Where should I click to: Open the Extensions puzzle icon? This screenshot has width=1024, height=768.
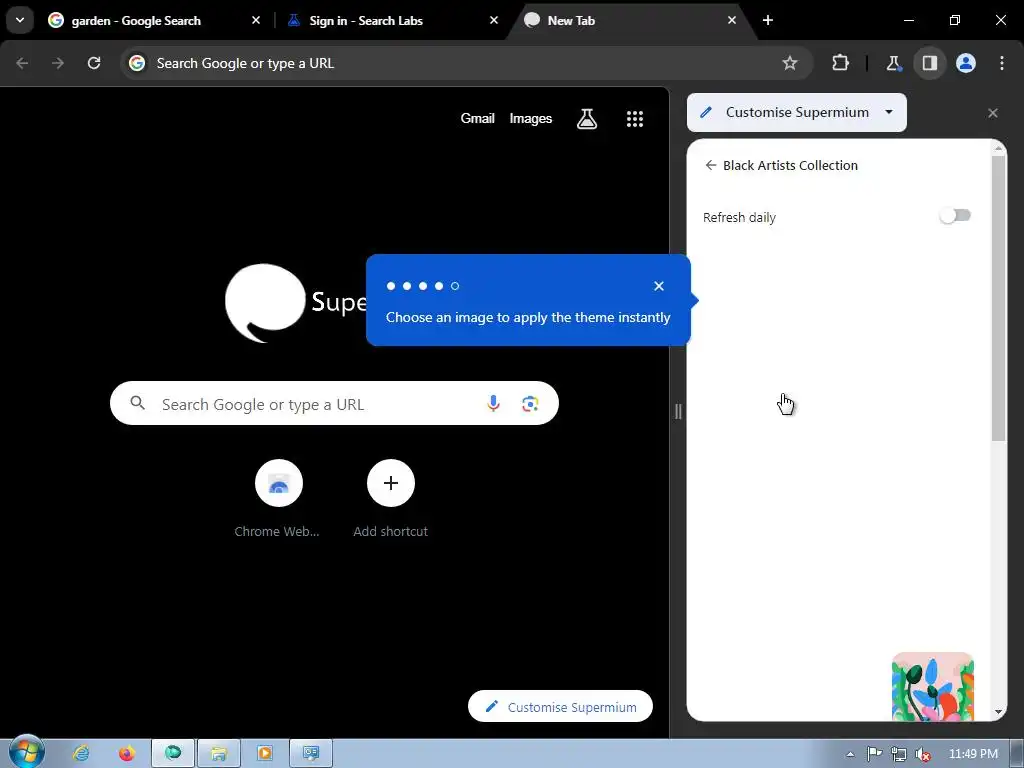tap(840, 63)
